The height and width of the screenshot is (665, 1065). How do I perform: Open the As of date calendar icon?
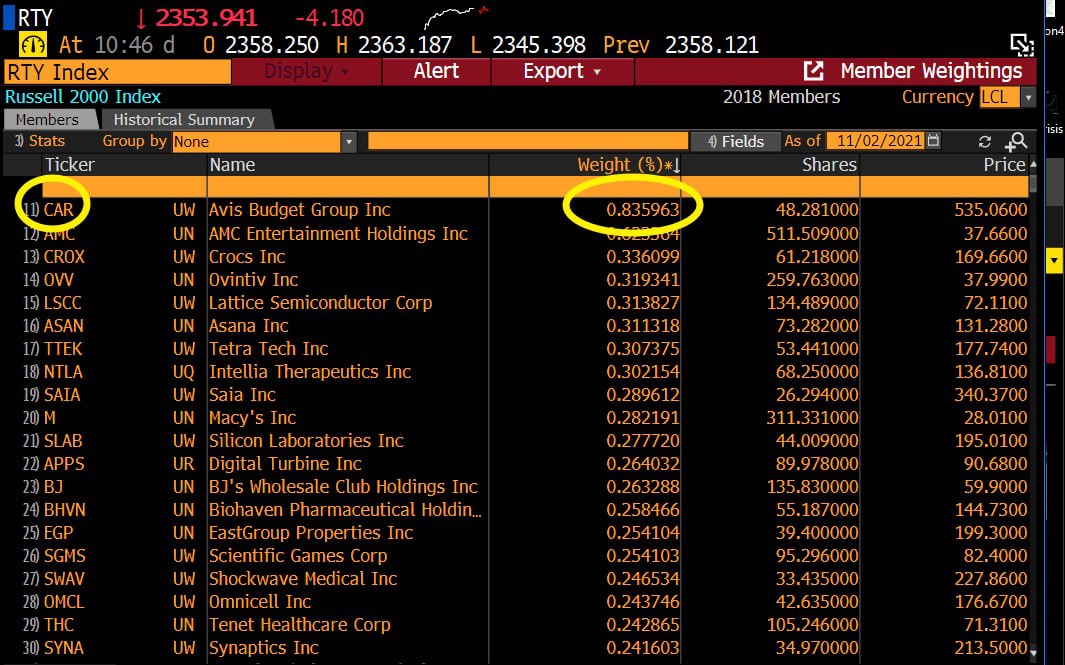coord(933,141)
